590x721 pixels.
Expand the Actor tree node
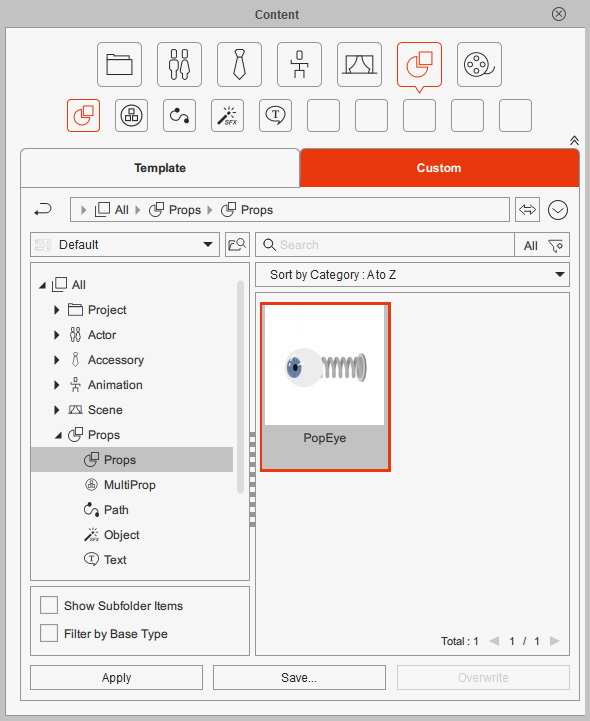pyautogui.click(x=57, y=335)
